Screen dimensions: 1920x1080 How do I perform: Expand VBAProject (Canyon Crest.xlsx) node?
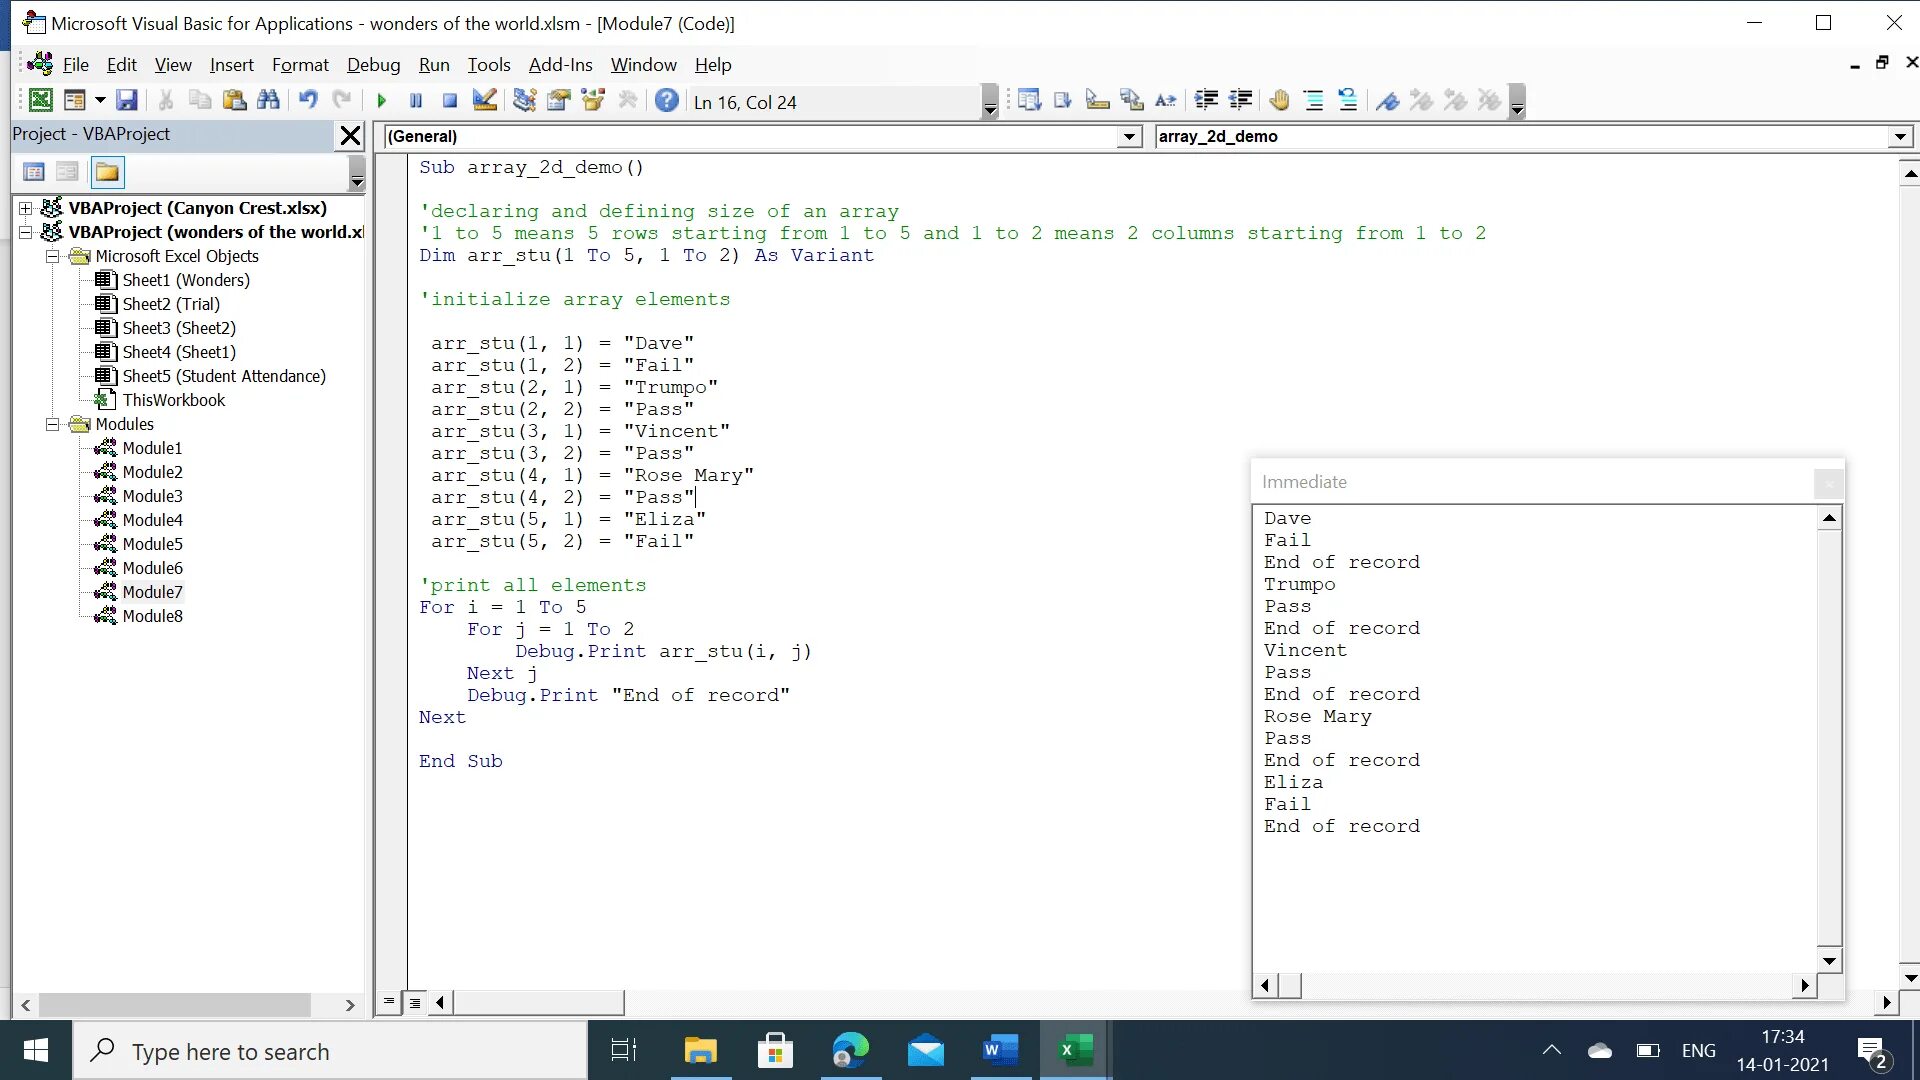tap(26, 208)
